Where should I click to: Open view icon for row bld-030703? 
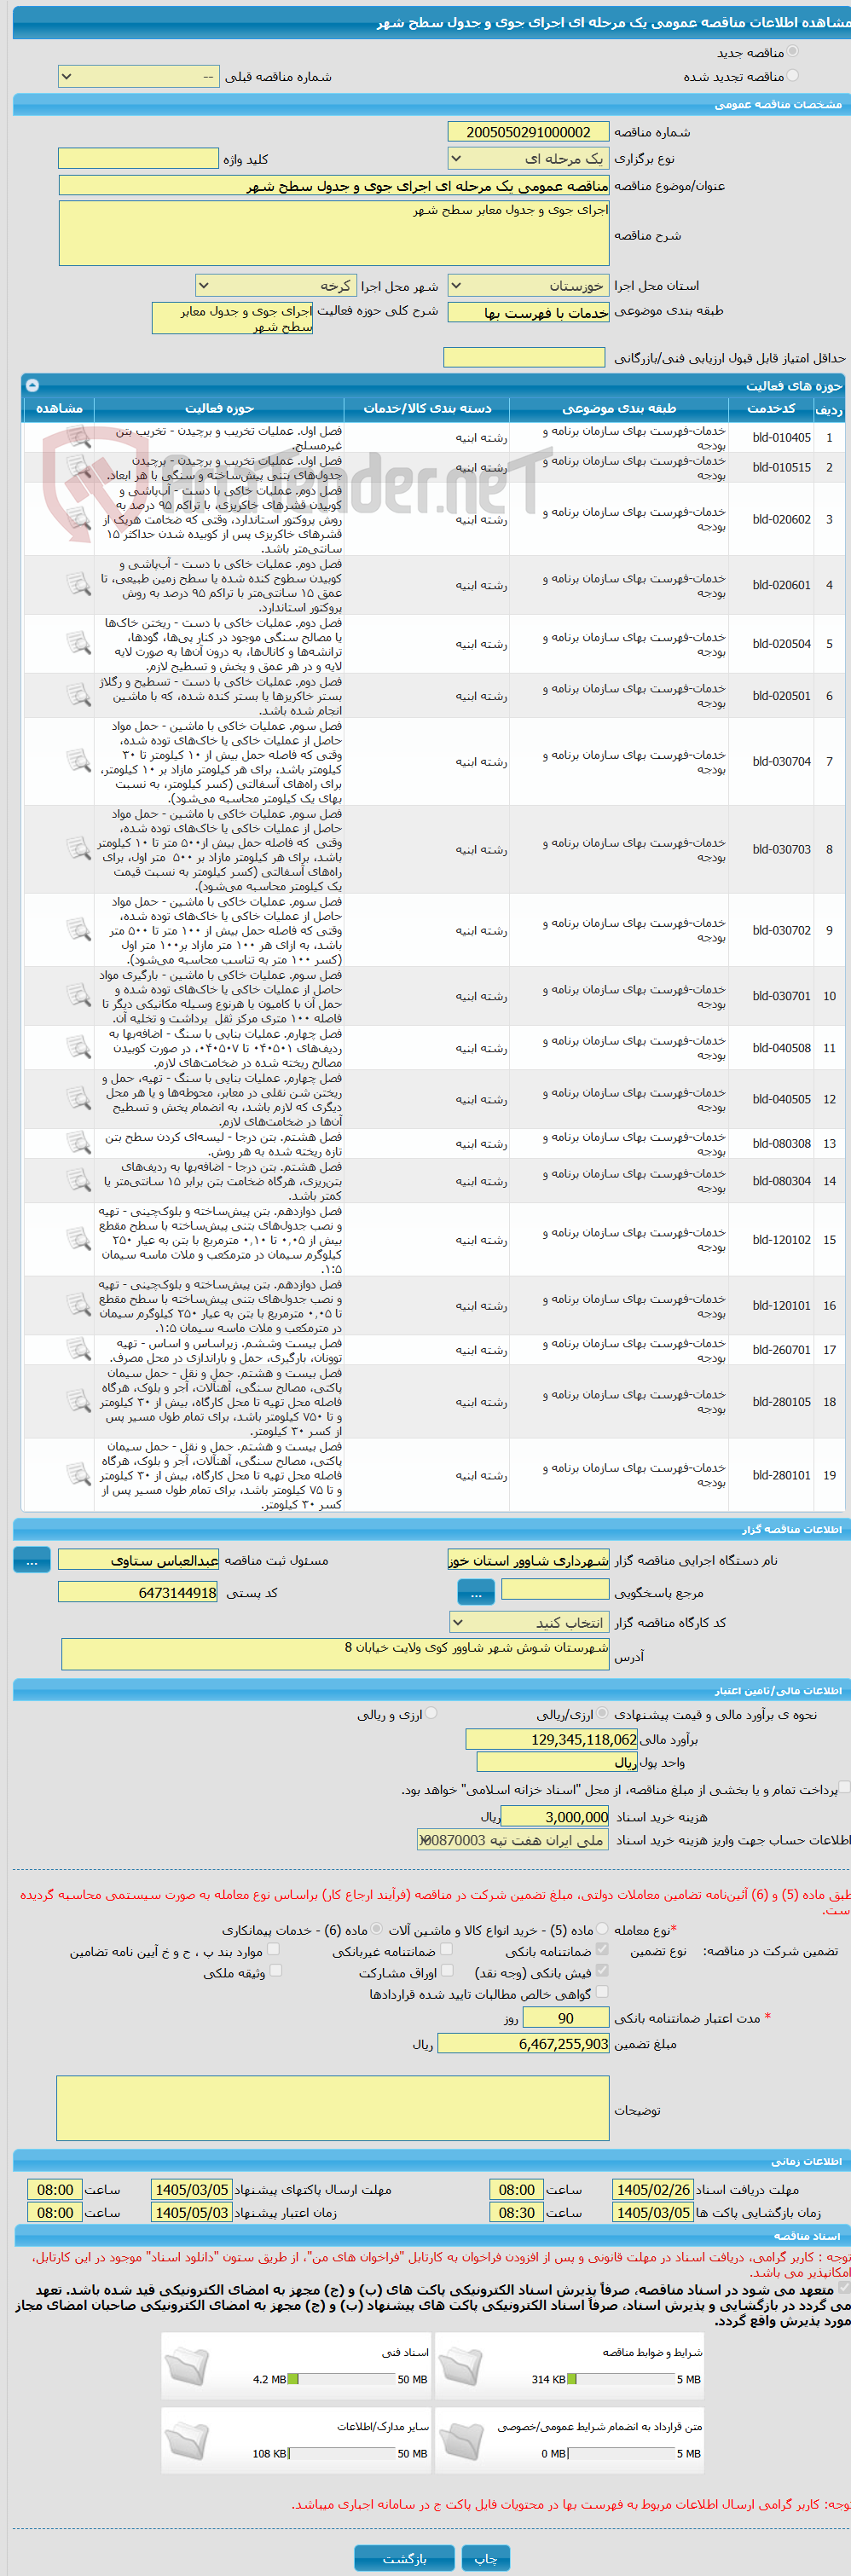78,850
